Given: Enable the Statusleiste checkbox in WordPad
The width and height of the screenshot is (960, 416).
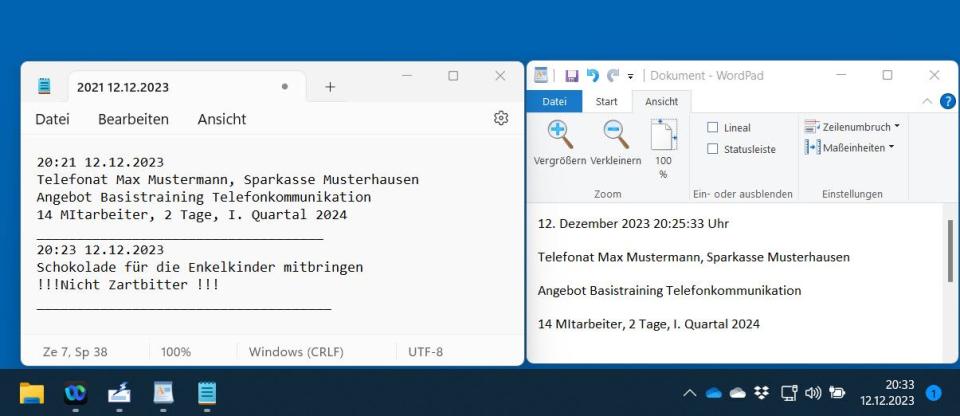Looking at the screenshot, I should click(x=713, y=149).
